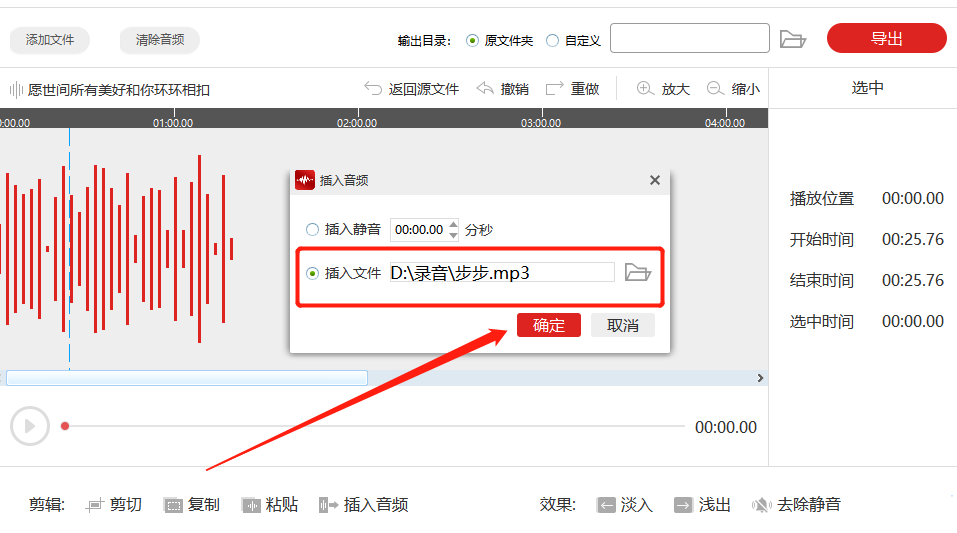Click the waveform icon beside the track title
The height and width of the screenshot is (533, 957).
16,90
